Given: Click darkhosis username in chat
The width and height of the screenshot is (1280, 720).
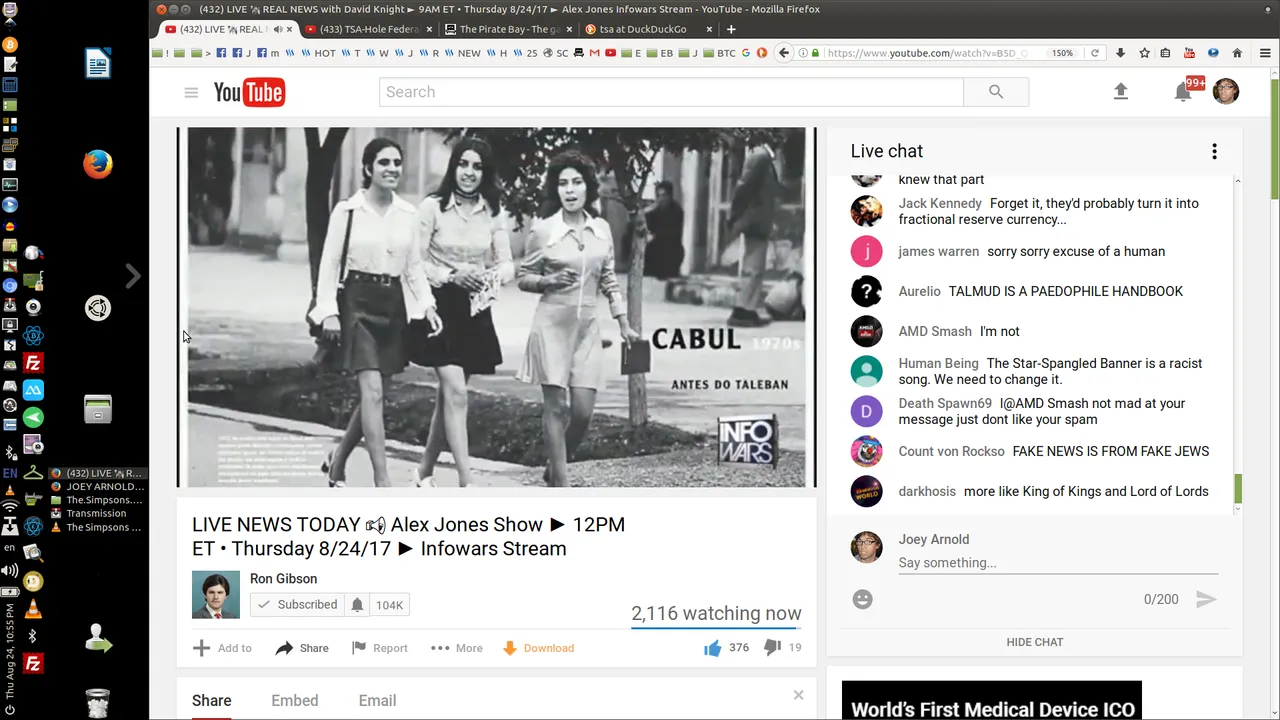Looking at the screenshot, I should click(927, 491).
